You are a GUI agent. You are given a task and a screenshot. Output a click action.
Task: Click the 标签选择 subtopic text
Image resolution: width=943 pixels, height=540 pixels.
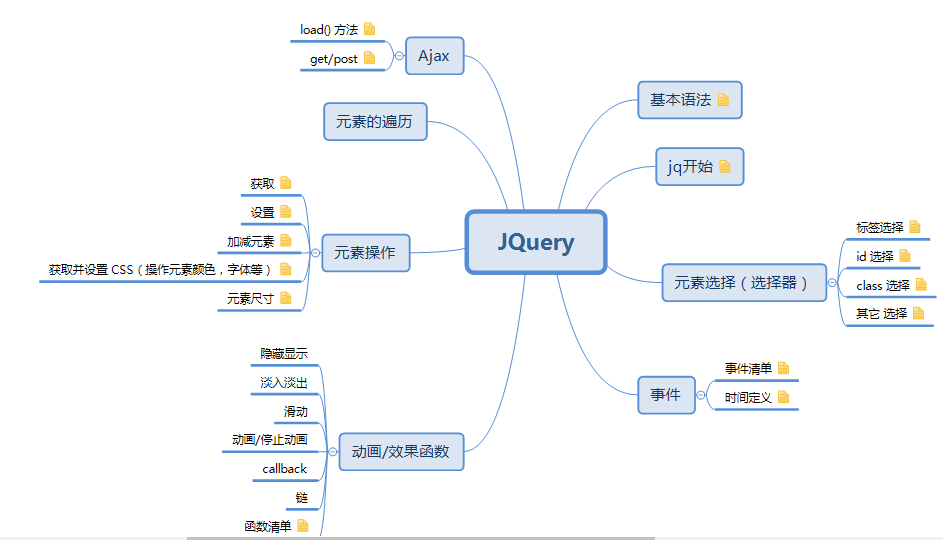(880, 227)
